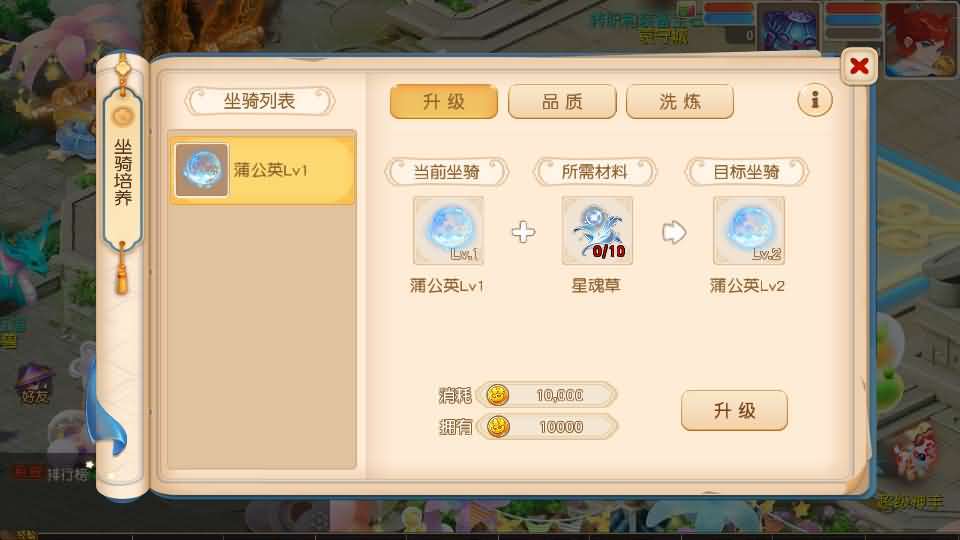Click the 坐骑培养 scroll side banner
This screenshot has height=540, width=960.
[x=123, y=172]
